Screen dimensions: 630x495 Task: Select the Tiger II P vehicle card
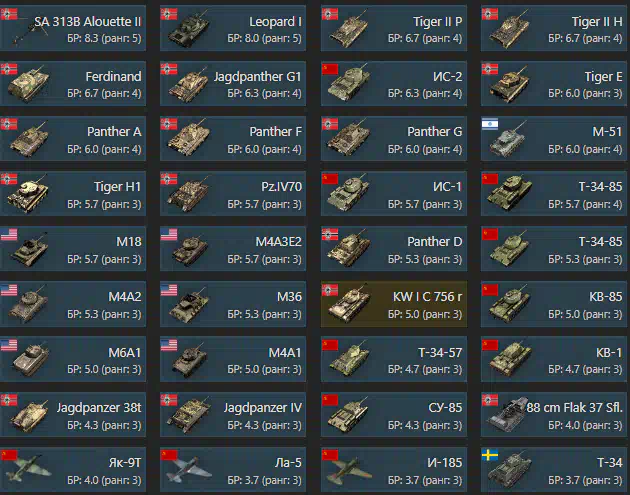coord(394,28)
